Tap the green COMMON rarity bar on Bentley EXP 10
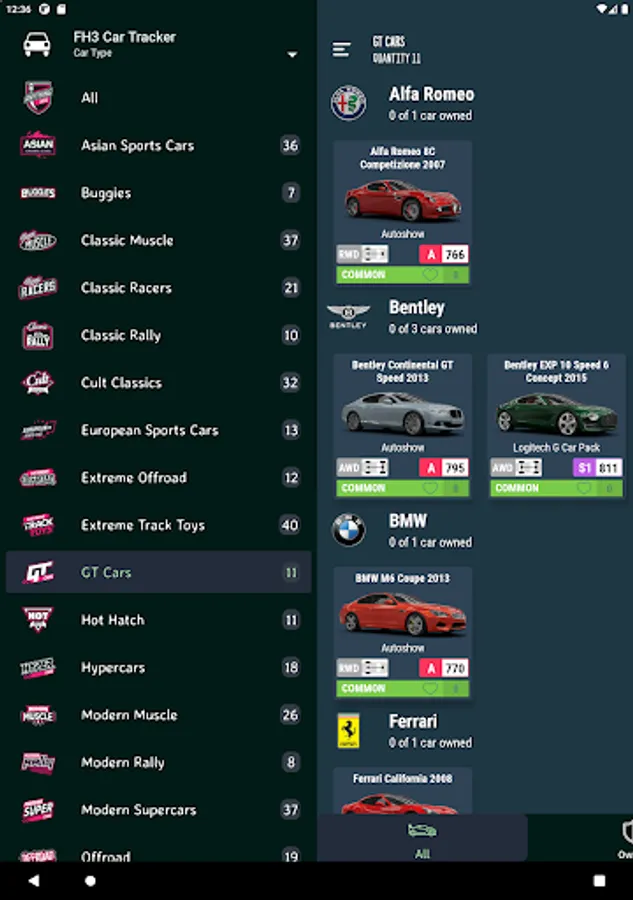Viewport: 633px width, 900px height. point(556,488)
